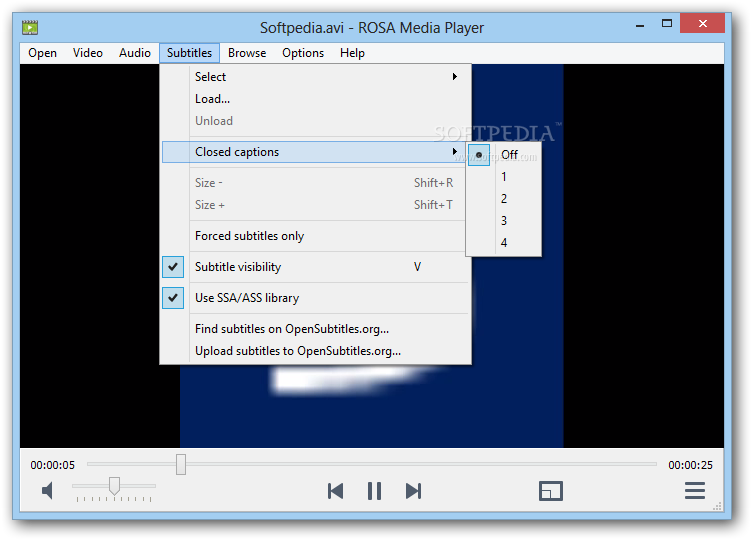Viewport: 752px width, 540px height.
Task: Click the elapsed time 00:00:05
Action: click(x=53, y=465)
